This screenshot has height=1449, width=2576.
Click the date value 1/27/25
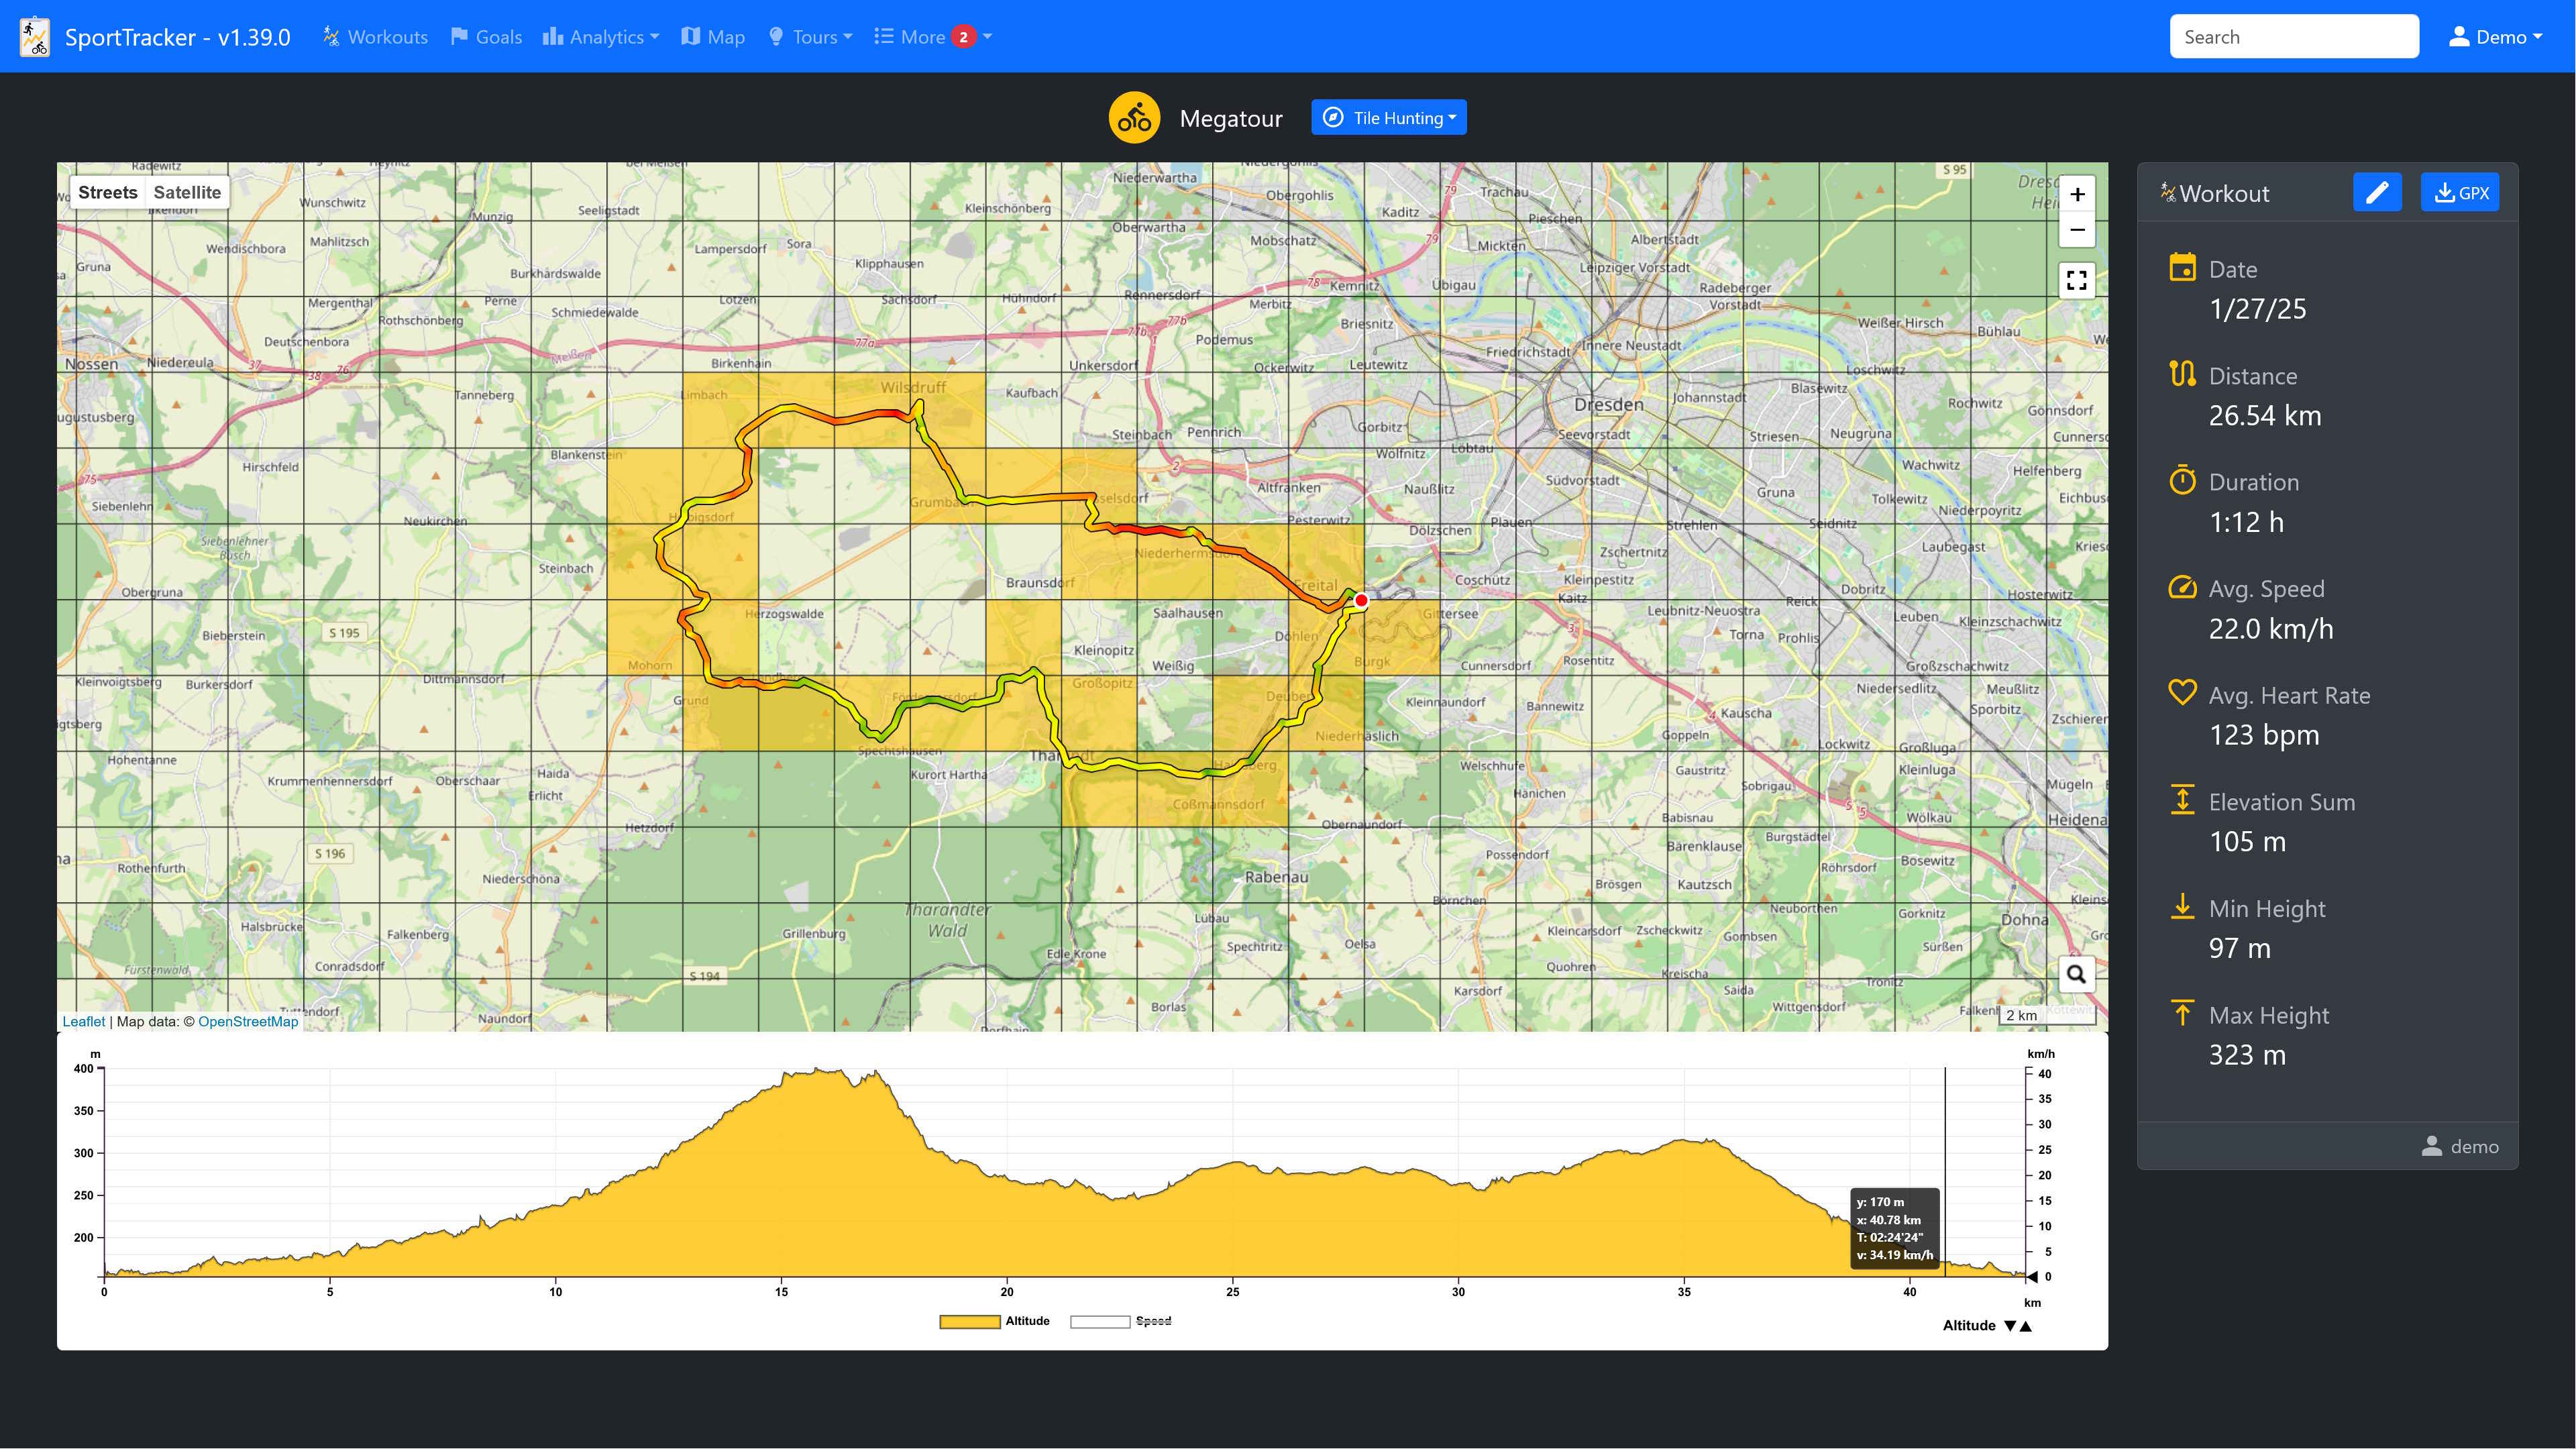pyautogui.click(x=2258, y=309)
